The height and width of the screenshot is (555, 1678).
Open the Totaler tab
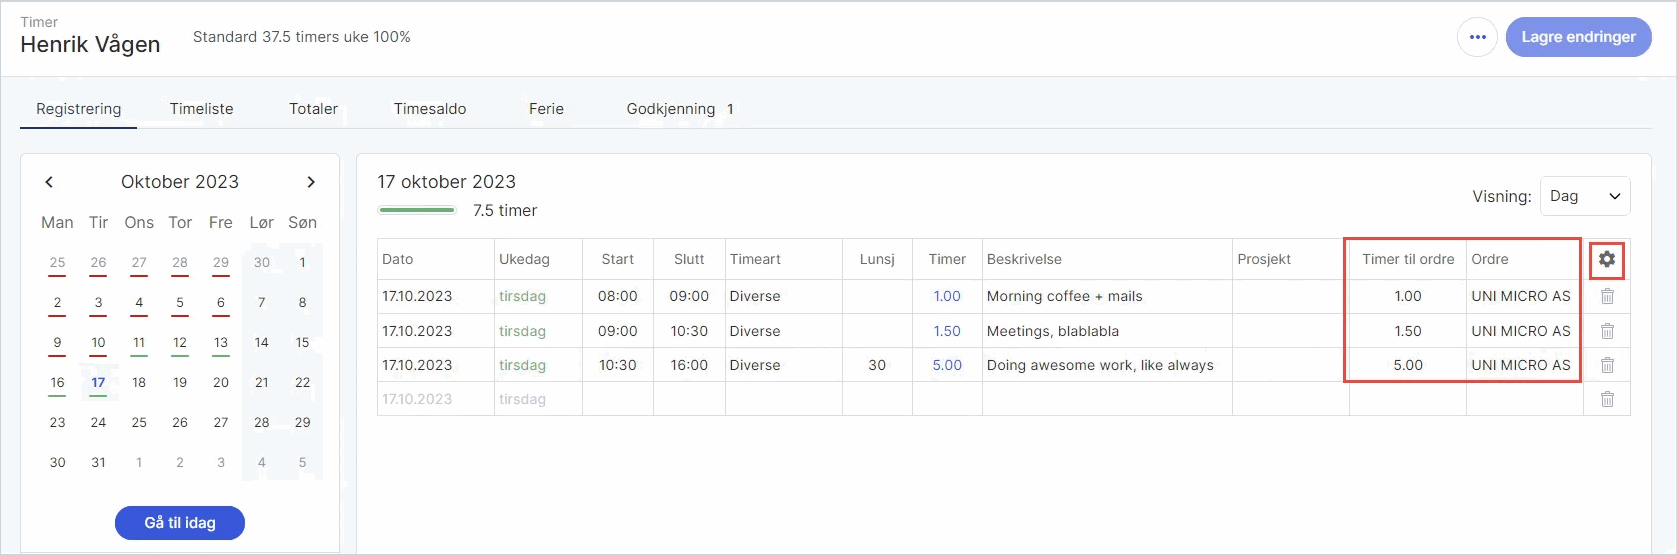[313, 109]
